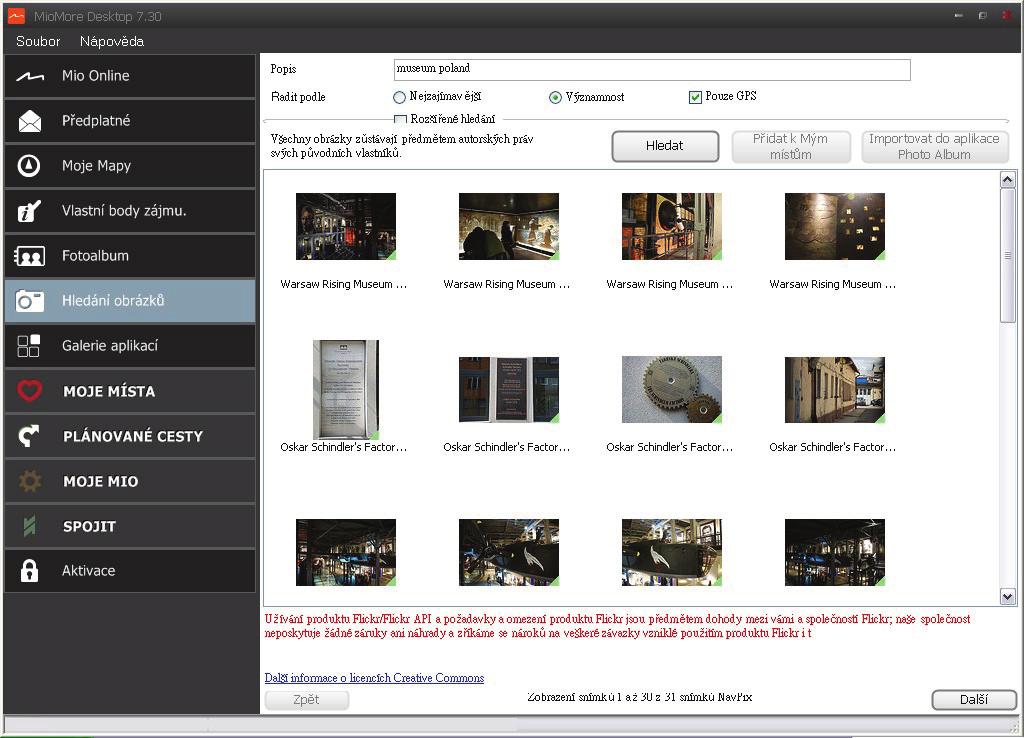Click Importovat do aplikace Photo Album button
Screen dimensions: 1024x738
(x=935, y=146)
